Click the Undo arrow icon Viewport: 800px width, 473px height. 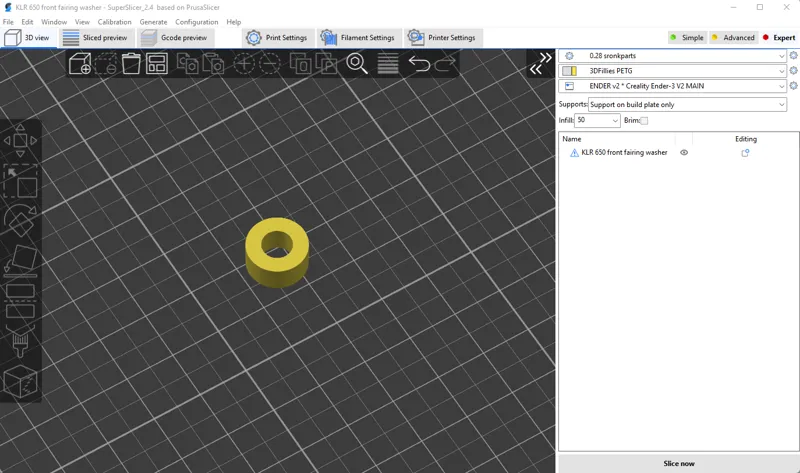(x=419, y=64)
